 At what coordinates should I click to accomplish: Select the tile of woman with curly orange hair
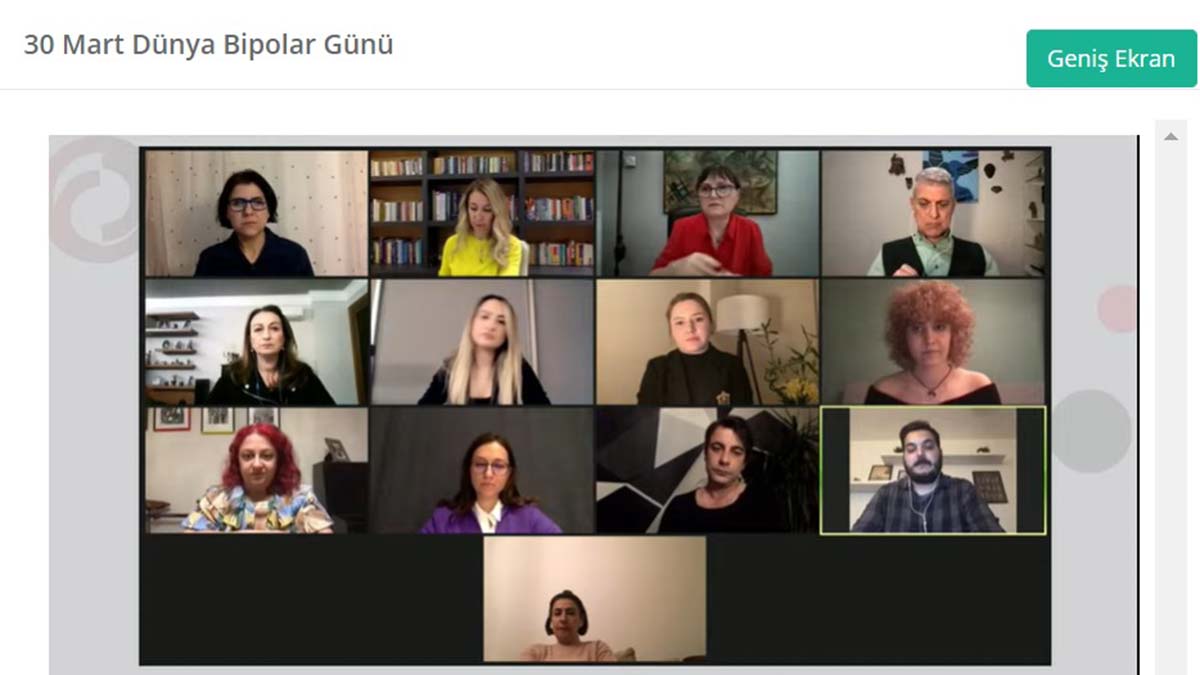coord(934,342)
